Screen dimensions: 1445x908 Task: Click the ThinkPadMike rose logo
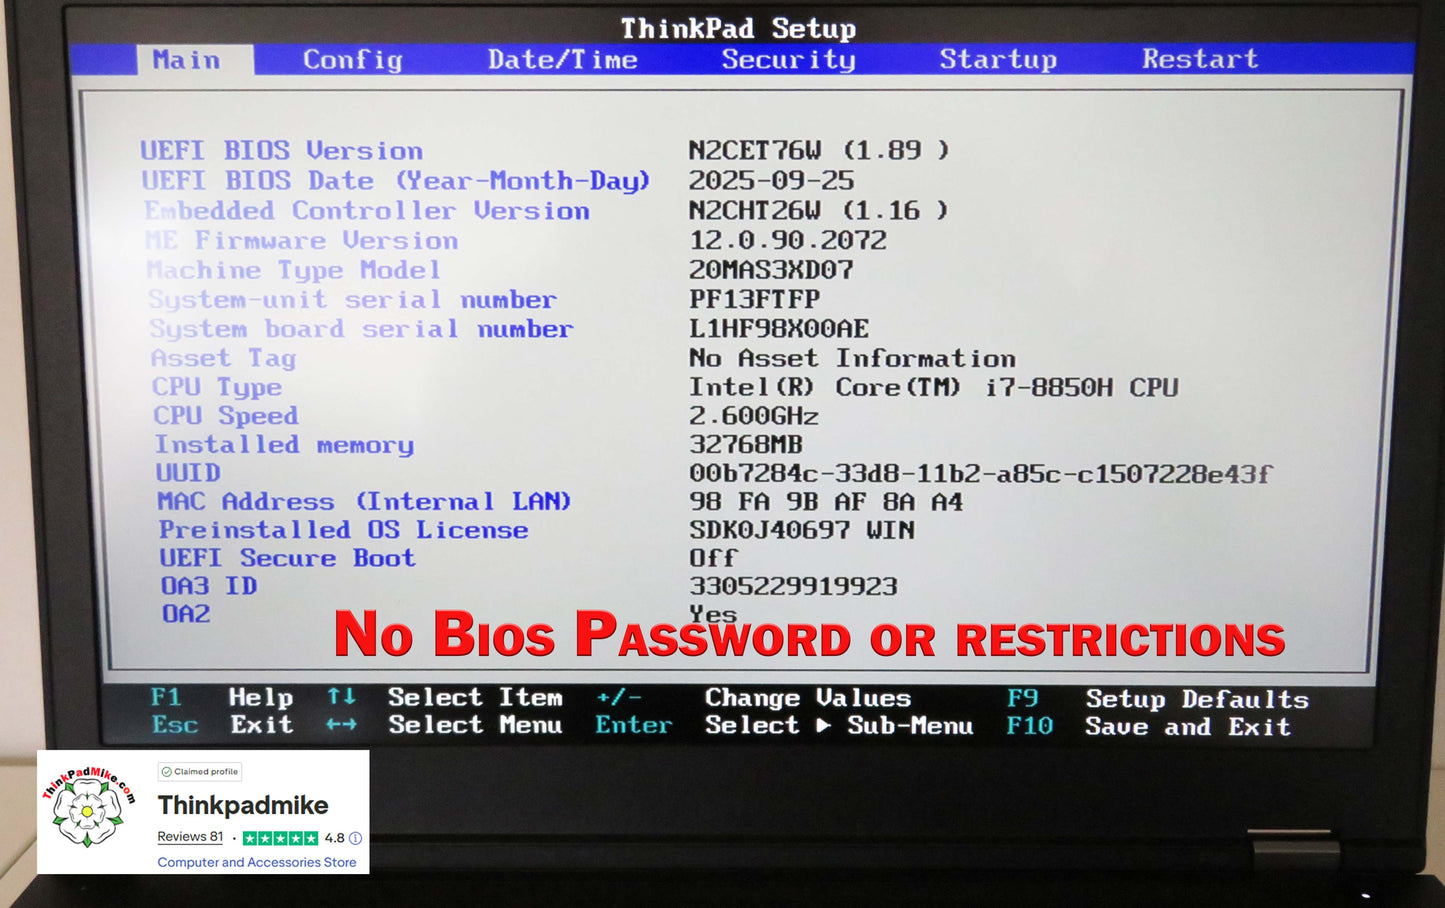point(89,808)
